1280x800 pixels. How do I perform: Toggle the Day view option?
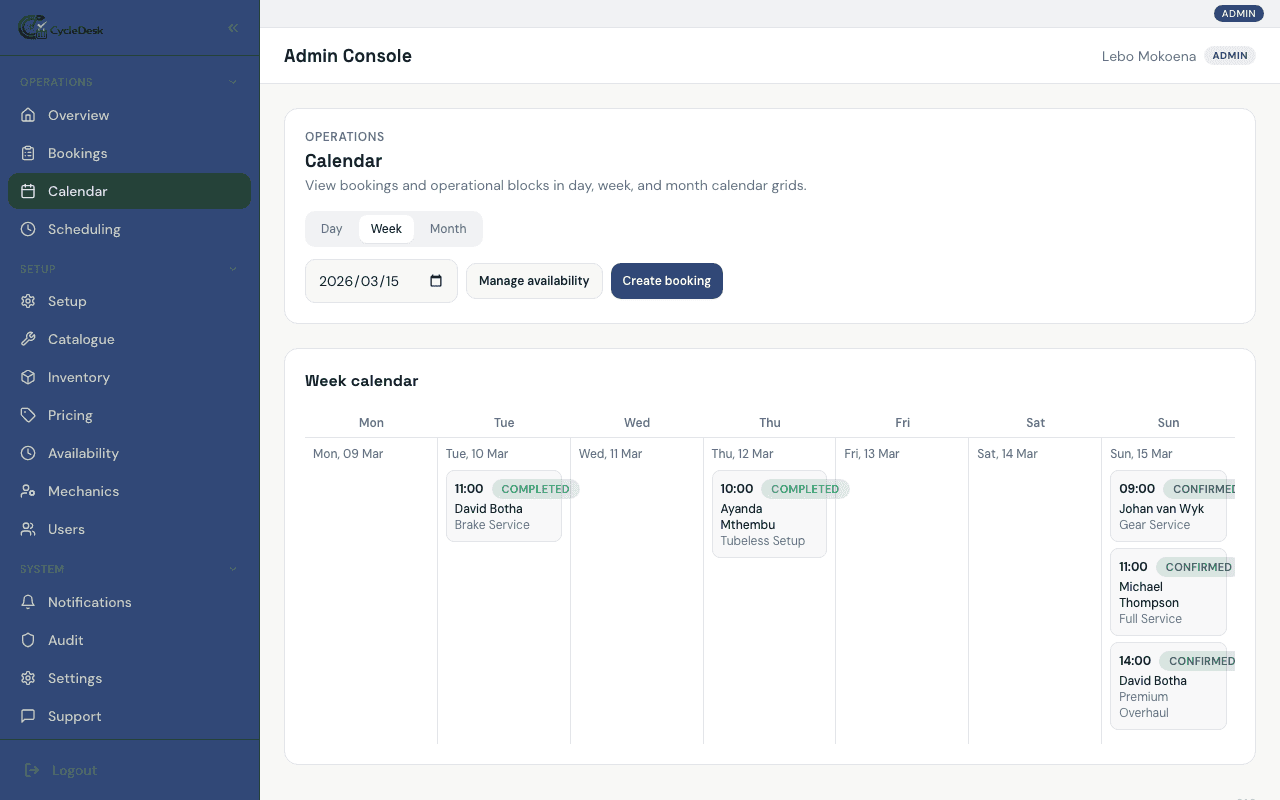coord(332,228)
